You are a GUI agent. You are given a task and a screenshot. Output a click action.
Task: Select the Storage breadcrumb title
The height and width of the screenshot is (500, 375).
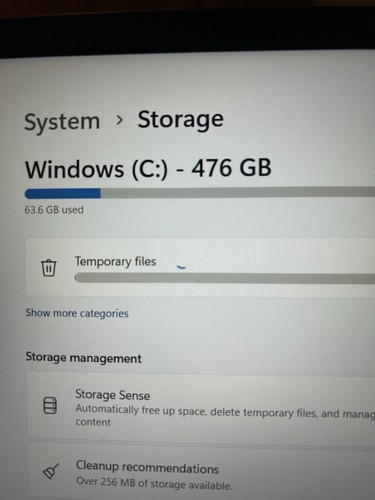180,120
